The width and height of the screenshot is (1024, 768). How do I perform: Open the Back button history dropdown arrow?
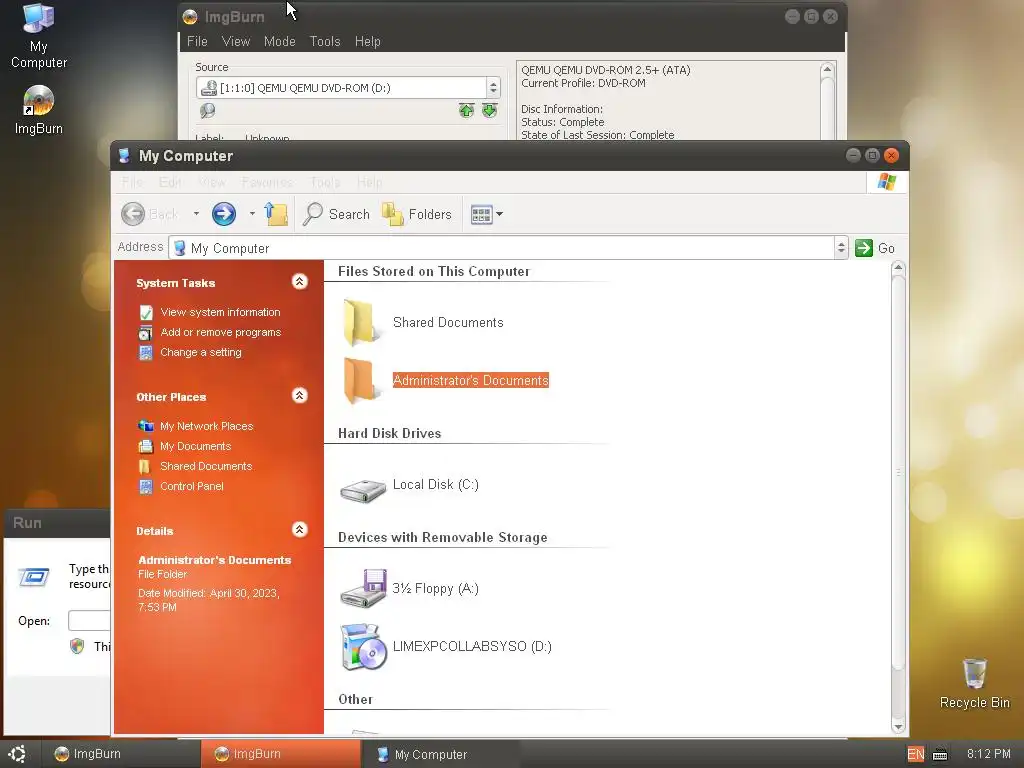(x=196, y=214)
